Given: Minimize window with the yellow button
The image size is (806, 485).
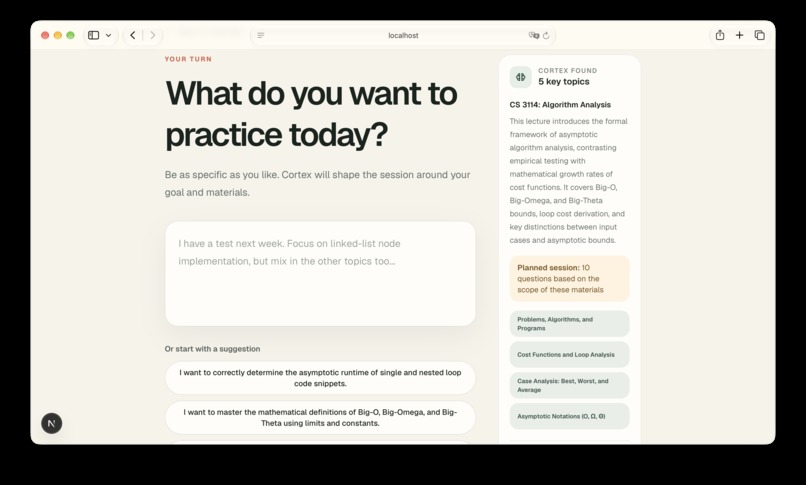Looking at the screenshot, I should tap(58, 35).
